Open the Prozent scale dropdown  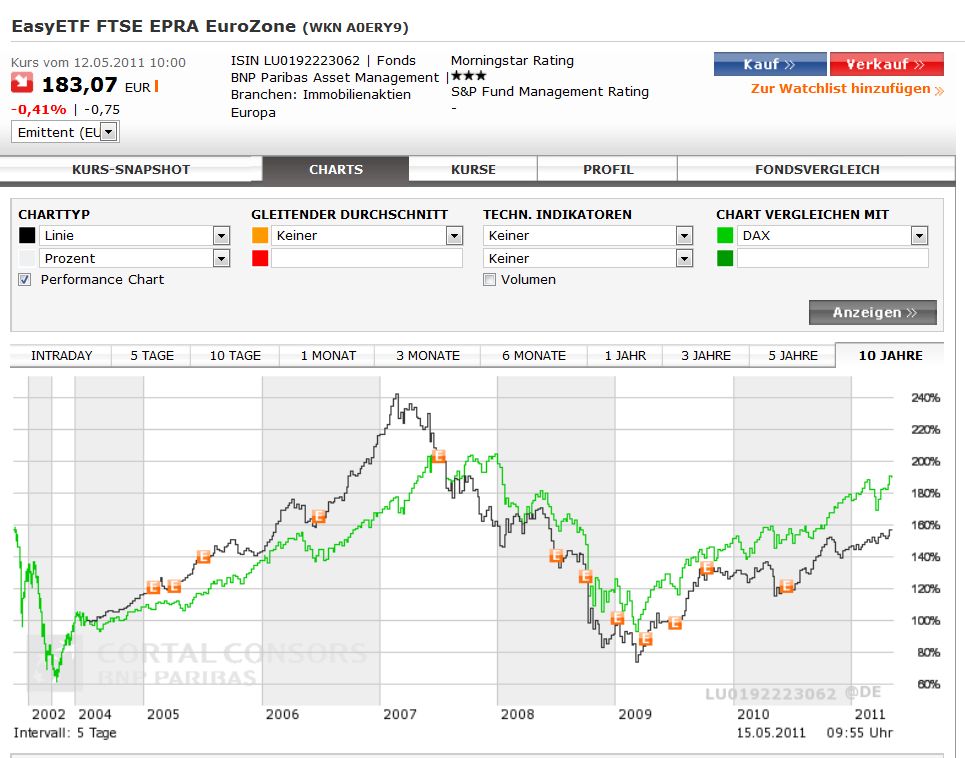pyautogui.click(x=134, y=258)
